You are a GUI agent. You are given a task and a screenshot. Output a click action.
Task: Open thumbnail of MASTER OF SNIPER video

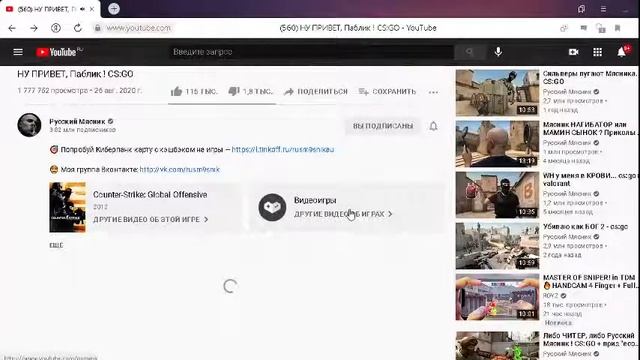[x=497, y=297]
